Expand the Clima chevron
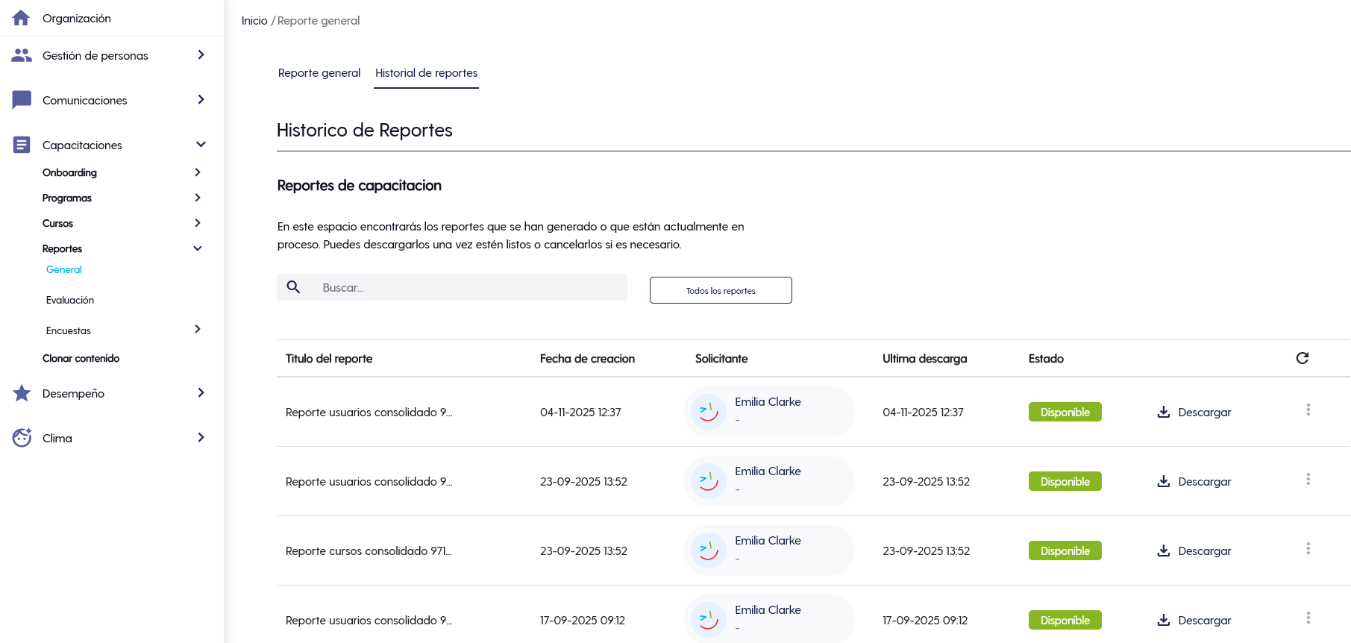Viewport: 1351px width, 643px height. pyautogui.click(x=200, y=437)
